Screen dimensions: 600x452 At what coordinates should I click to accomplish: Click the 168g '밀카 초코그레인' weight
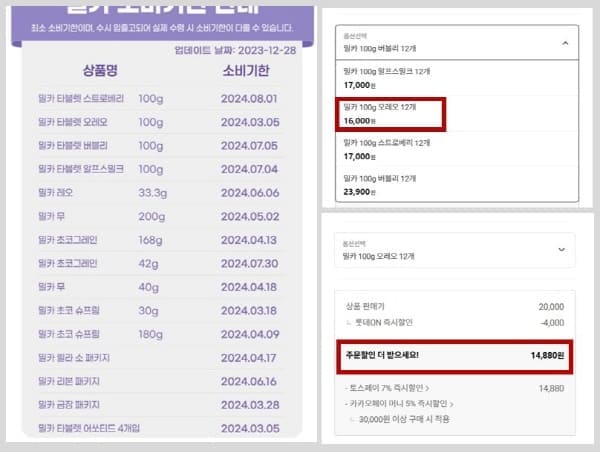click(150, 240)
